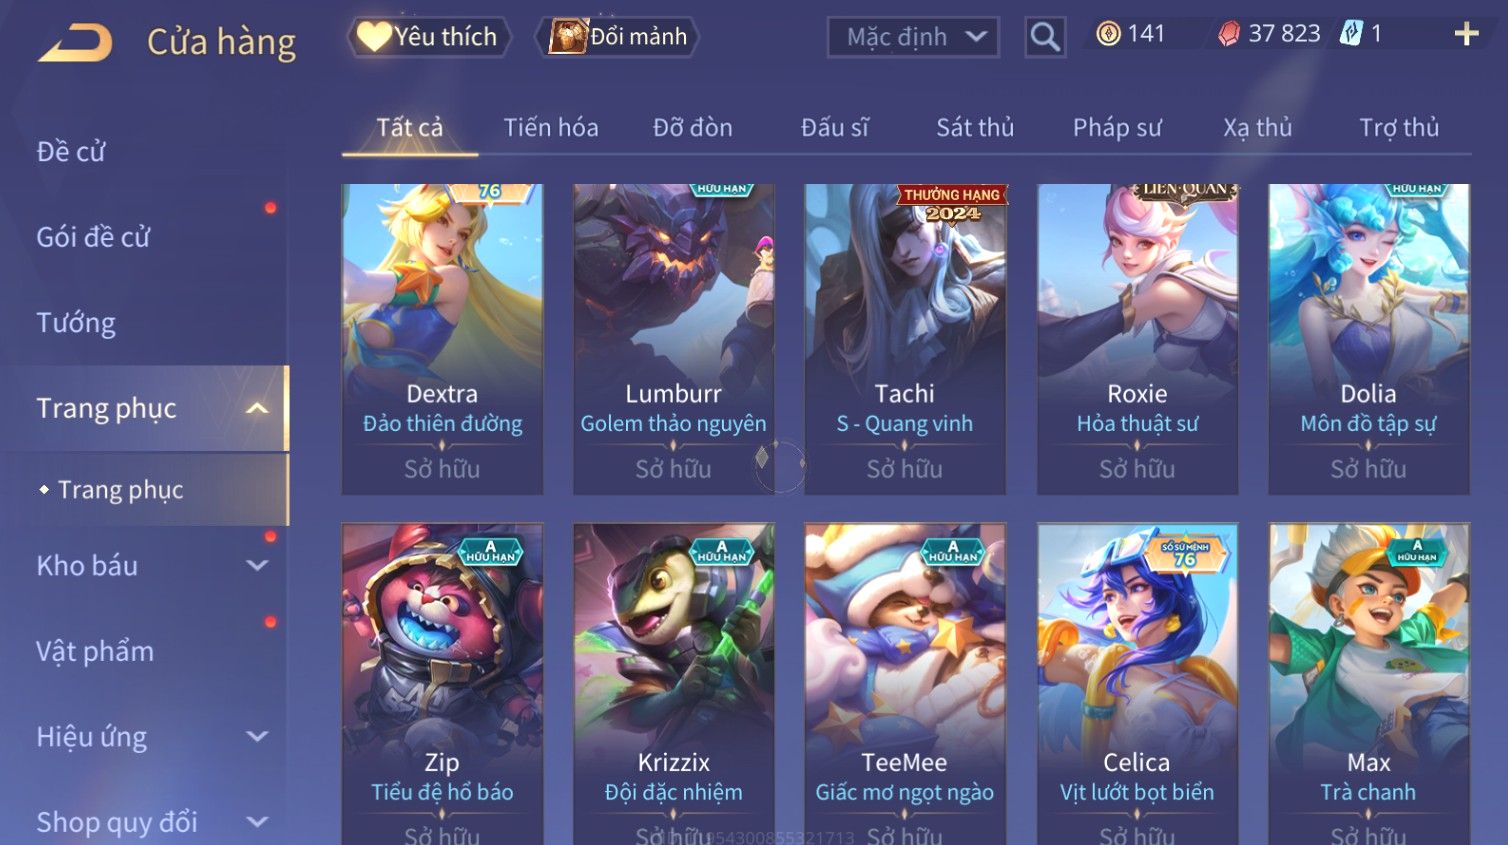1508x845 pixels.
Task: Go back using the golden arrow icon
Action: pos(75,42)
